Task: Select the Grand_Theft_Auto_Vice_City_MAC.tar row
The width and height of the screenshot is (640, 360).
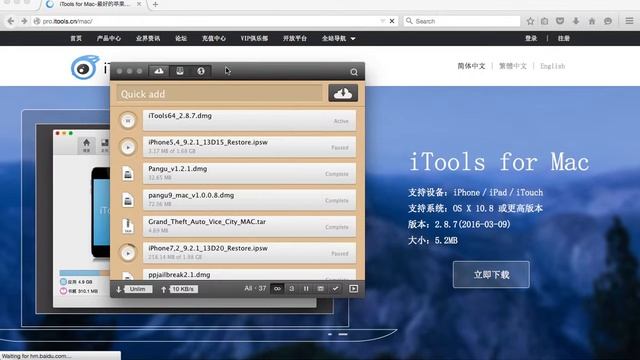Action: 249,227
